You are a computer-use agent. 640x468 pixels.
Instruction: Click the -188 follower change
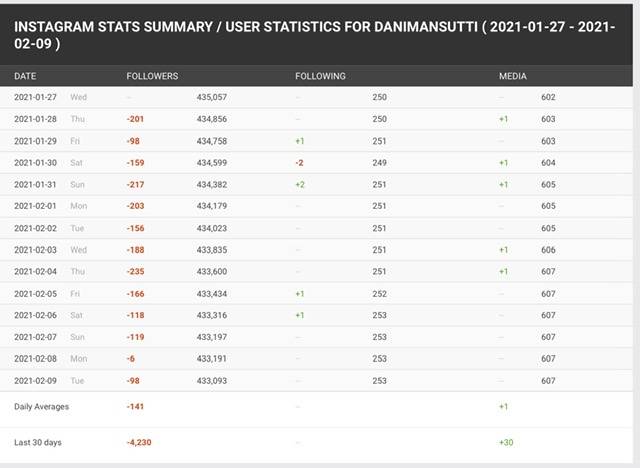[135, 250]
